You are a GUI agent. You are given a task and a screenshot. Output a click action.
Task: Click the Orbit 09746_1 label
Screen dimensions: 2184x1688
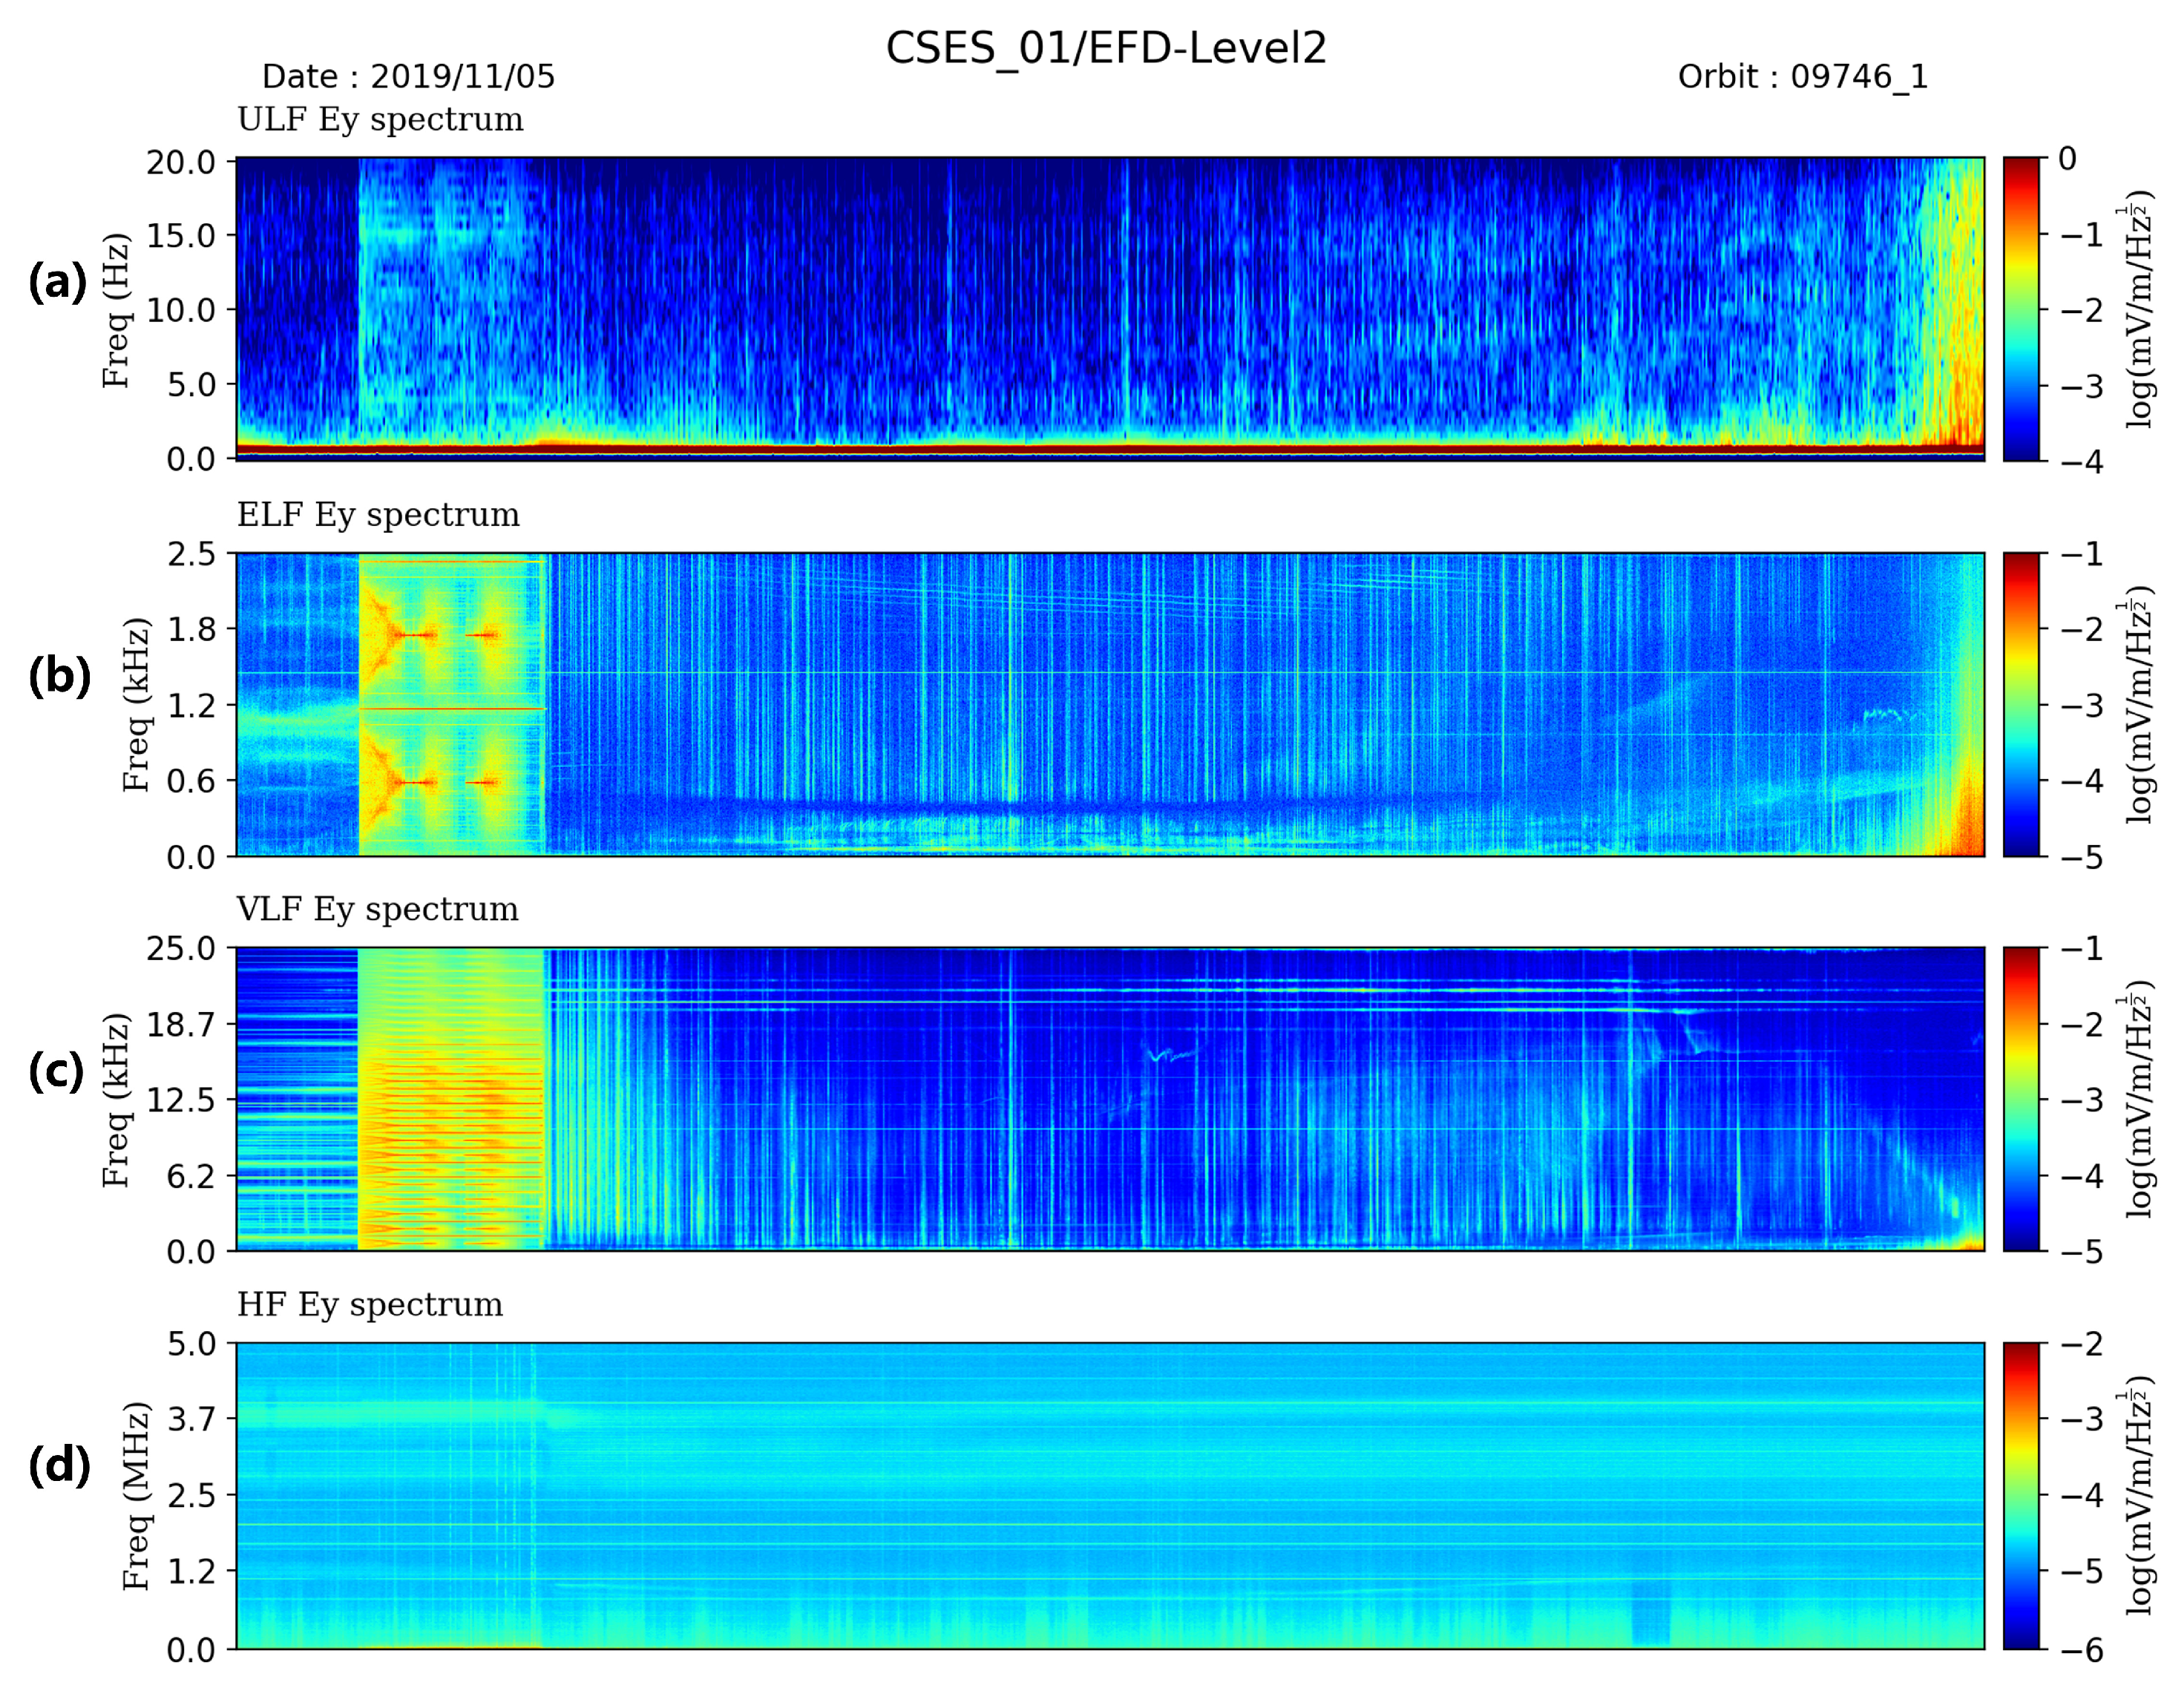1802,77
